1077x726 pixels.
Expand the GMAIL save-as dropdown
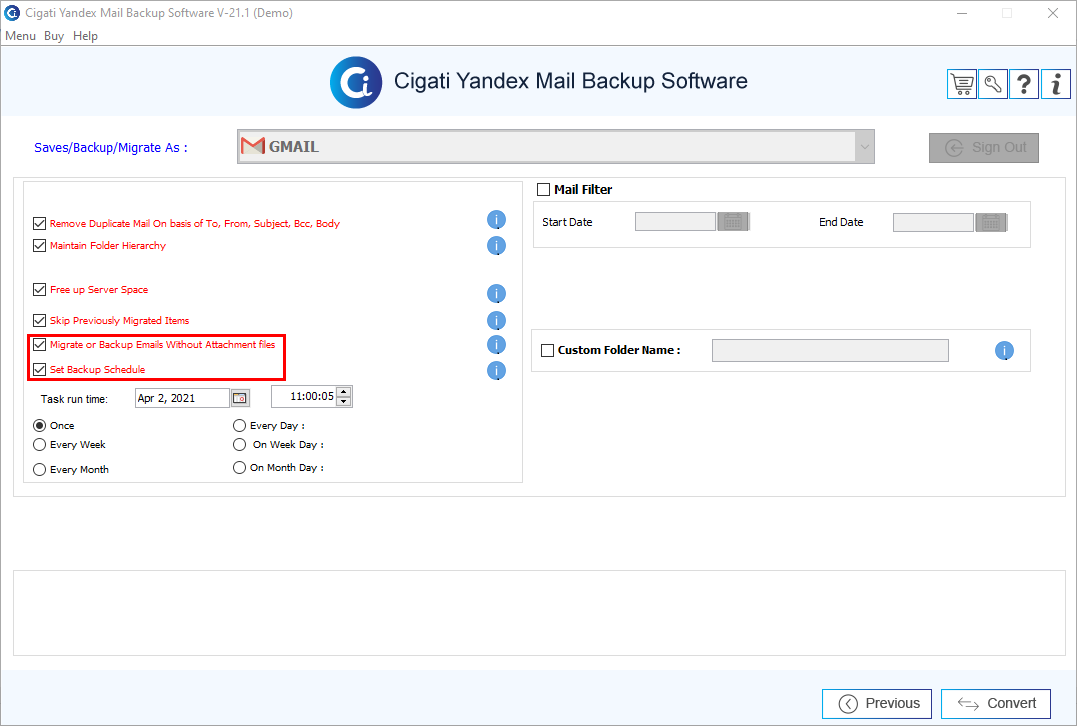tap(864, 146)
